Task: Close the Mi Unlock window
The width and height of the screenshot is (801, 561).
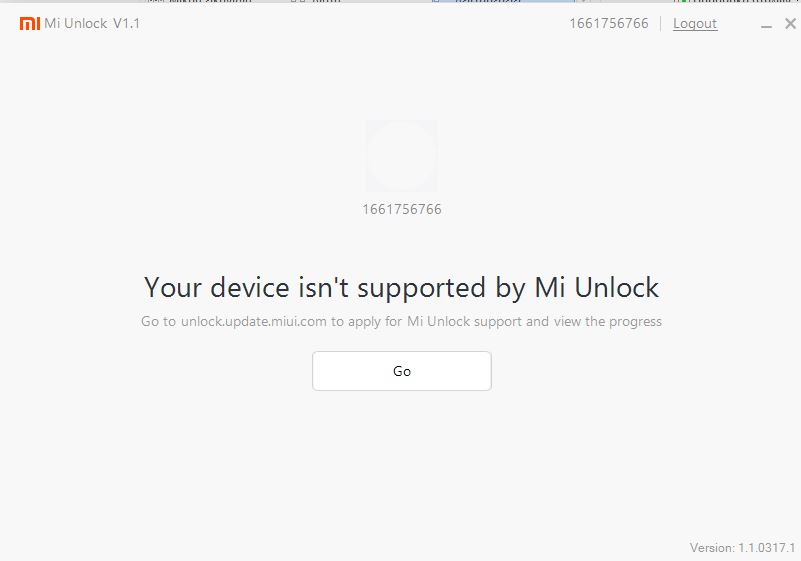Action: pos(790,24)
